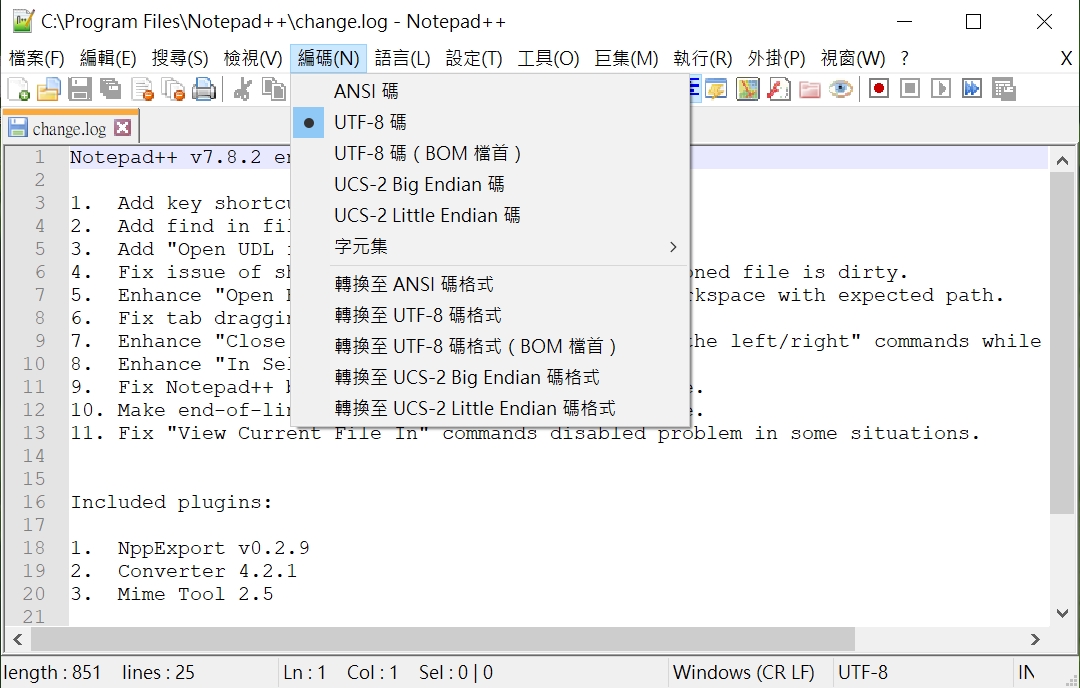Click the Close document toolbar icon

142,90
